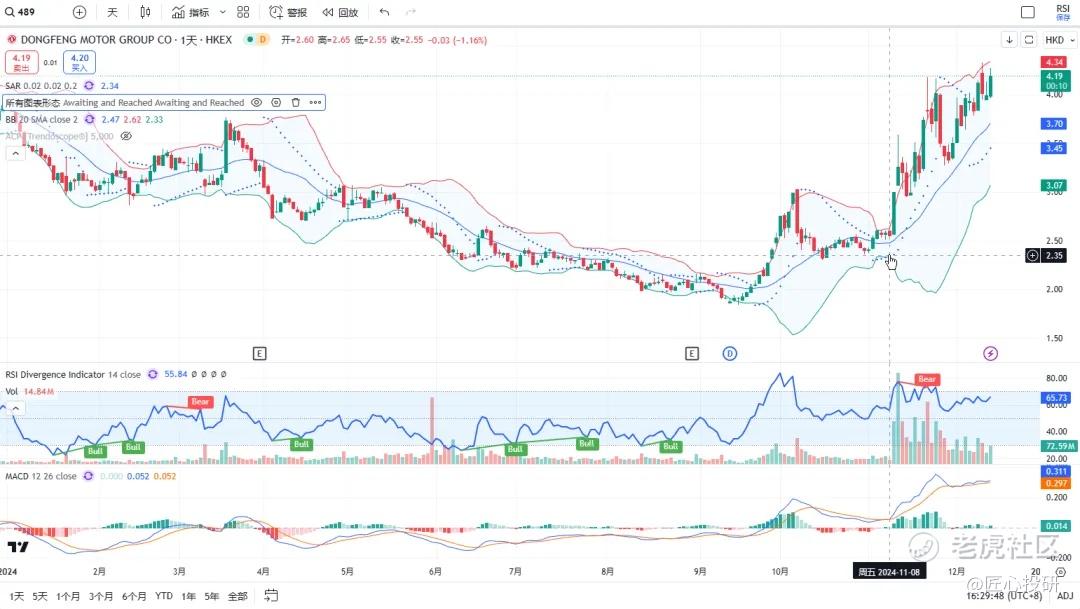Select the 1天 range tab
Viewport: 1080px width, 609px height.
[17, 597]
